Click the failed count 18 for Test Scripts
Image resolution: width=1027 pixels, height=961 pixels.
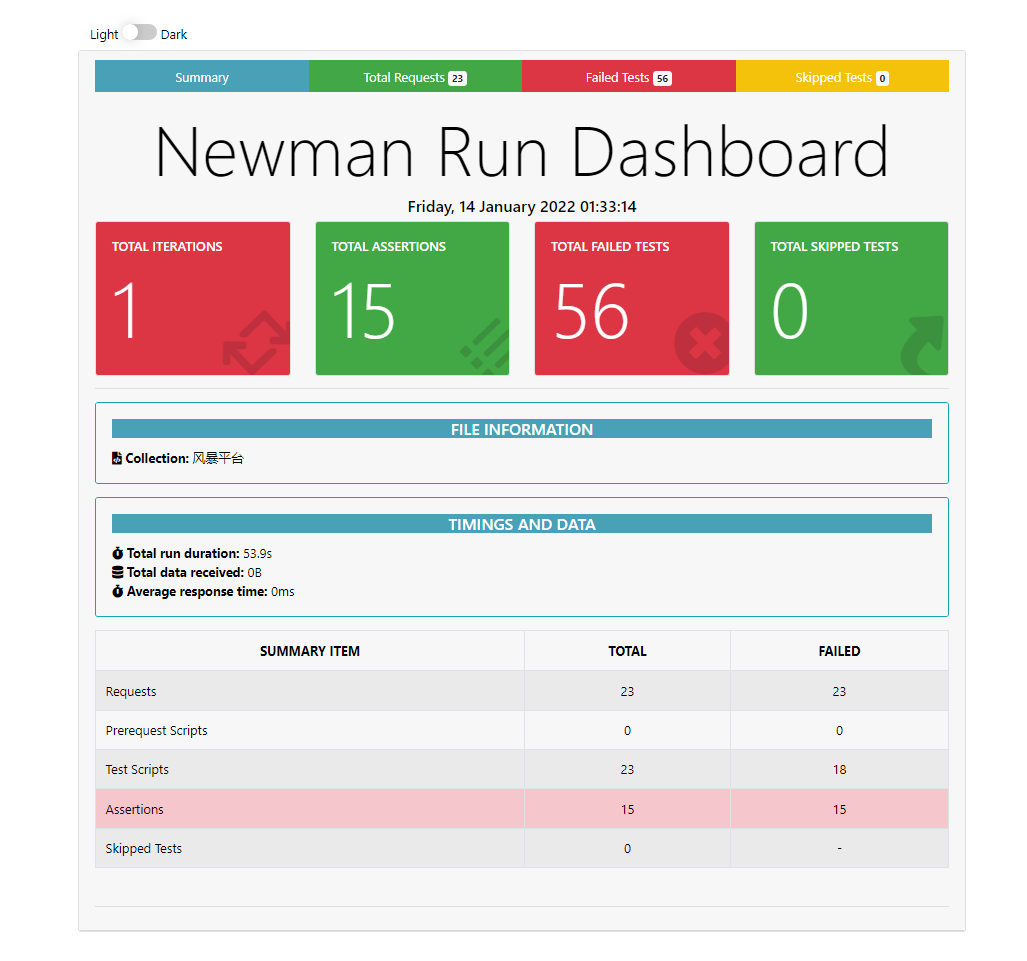click(x=840, y=770)
